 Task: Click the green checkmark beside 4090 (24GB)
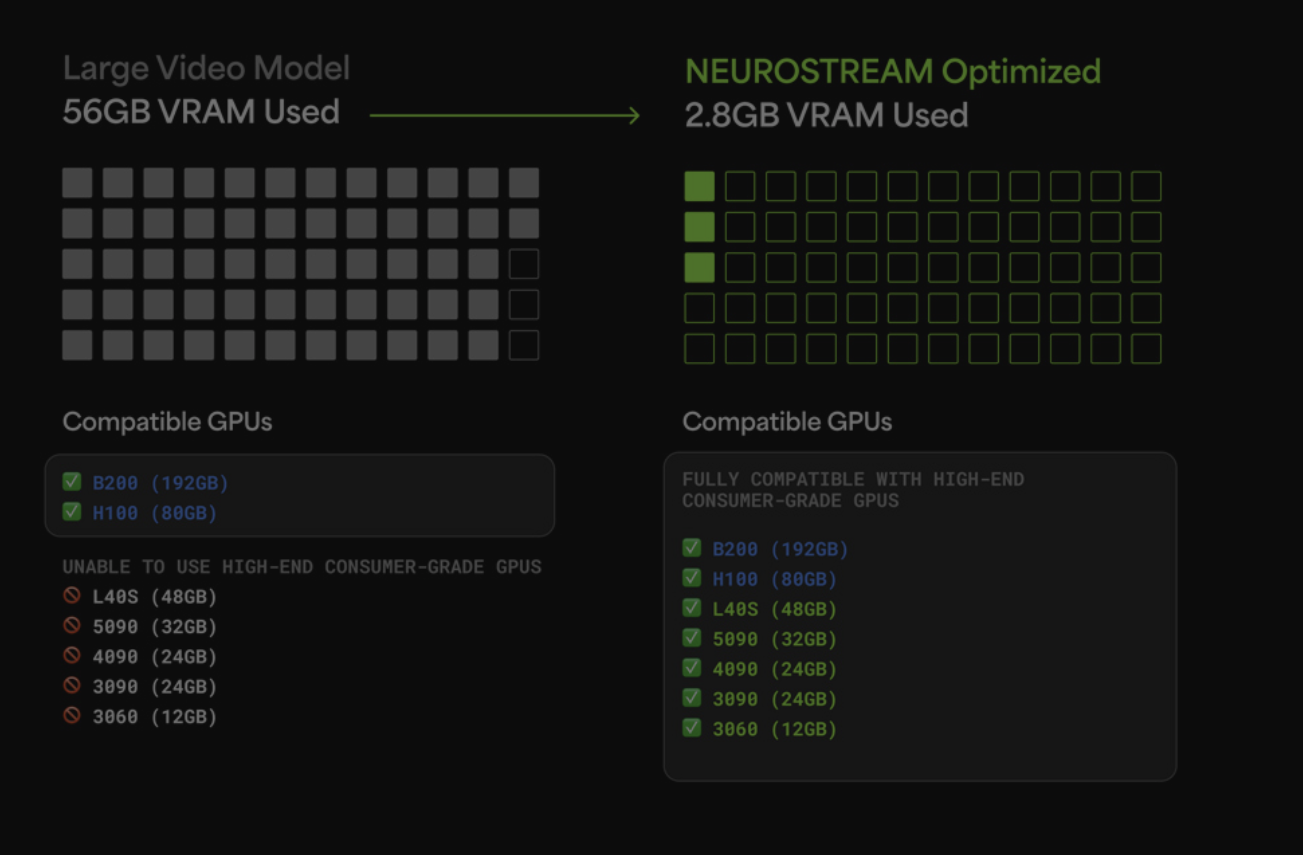pyautogui.click(x=692, y=668)
